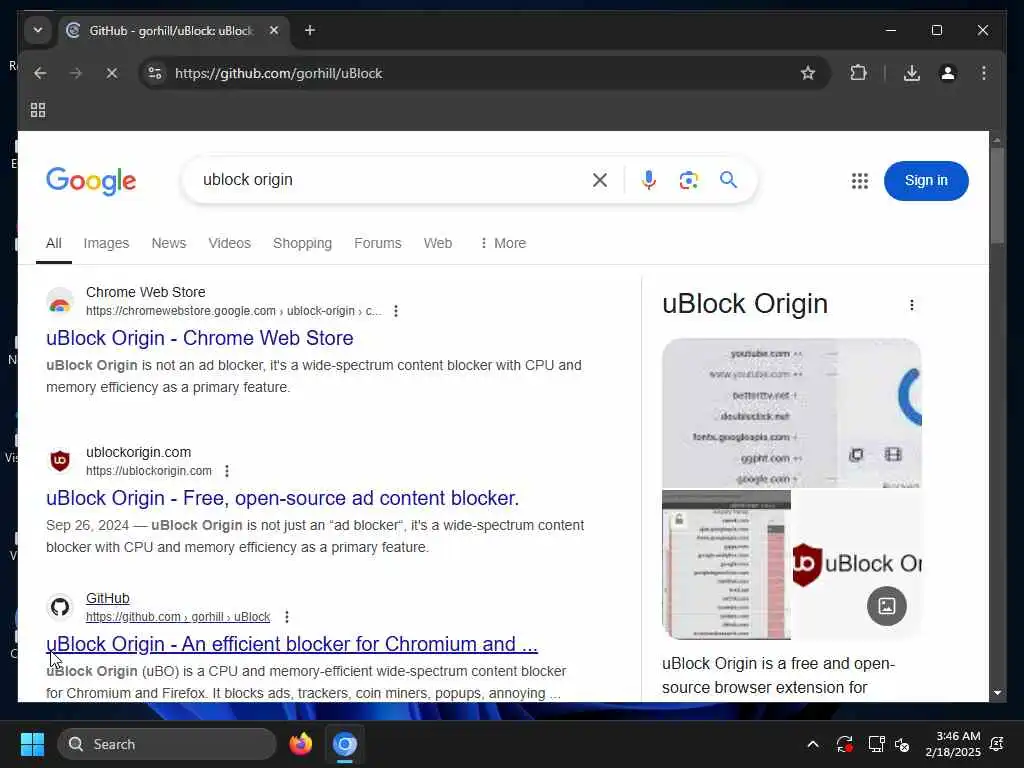Viewport: 1024px width, 768px height.
Task: Open the images button on panel thumbnail
Action: point(886,606)
